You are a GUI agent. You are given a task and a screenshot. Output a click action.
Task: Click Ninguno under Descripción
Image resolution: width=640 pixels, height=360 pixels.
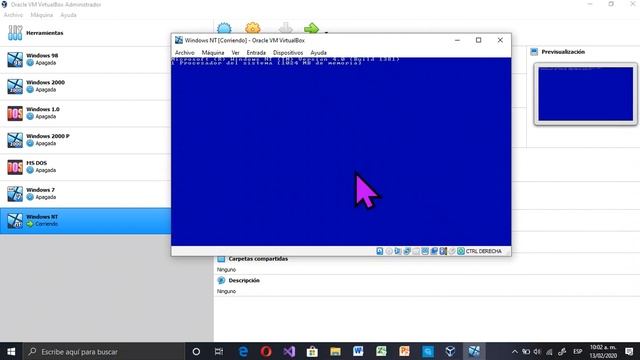click(226, 291)
